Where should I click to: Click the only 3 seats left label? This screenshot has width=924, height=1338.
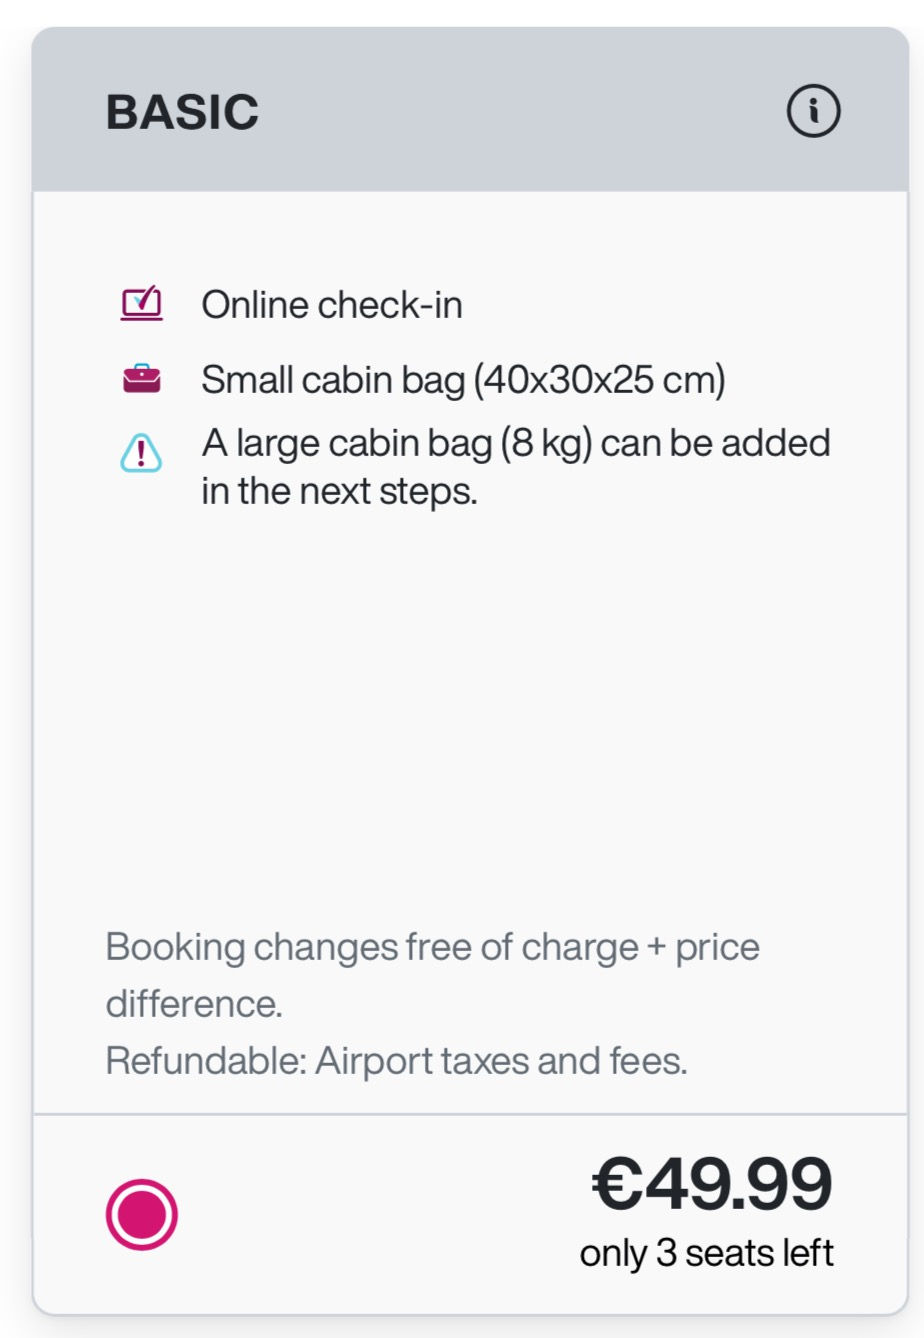706,1253
